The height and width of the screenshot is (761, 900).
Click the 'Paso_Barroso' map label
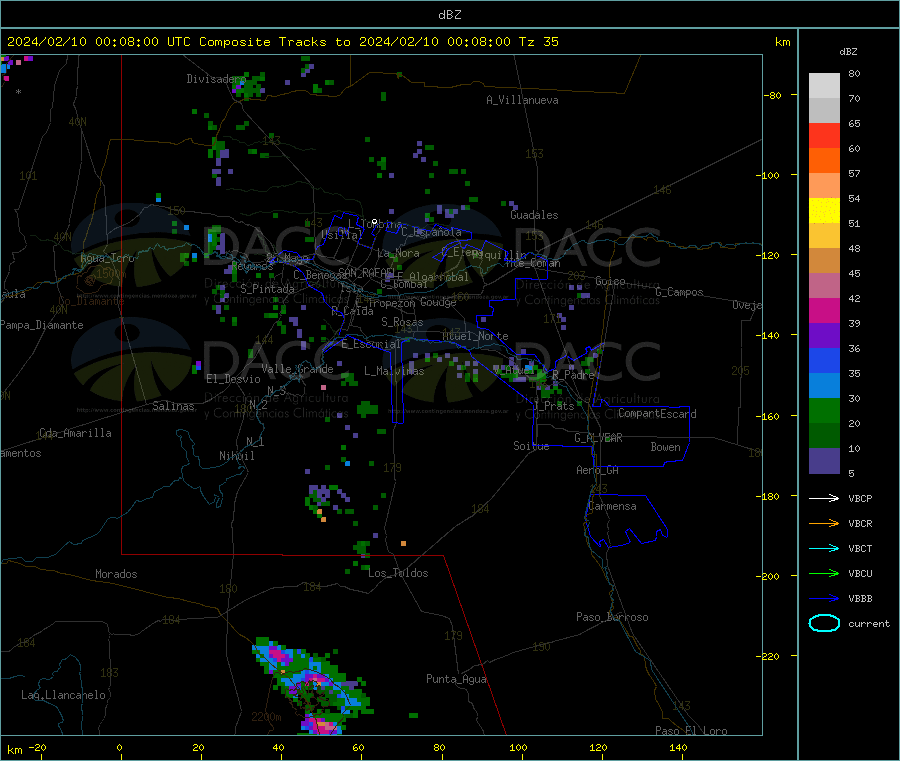coord(612,617)
